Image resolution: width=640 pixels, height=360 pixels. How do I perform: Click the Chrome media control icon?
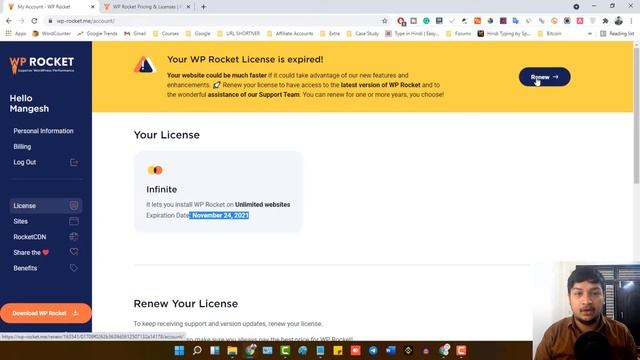[x=576, y=7]
